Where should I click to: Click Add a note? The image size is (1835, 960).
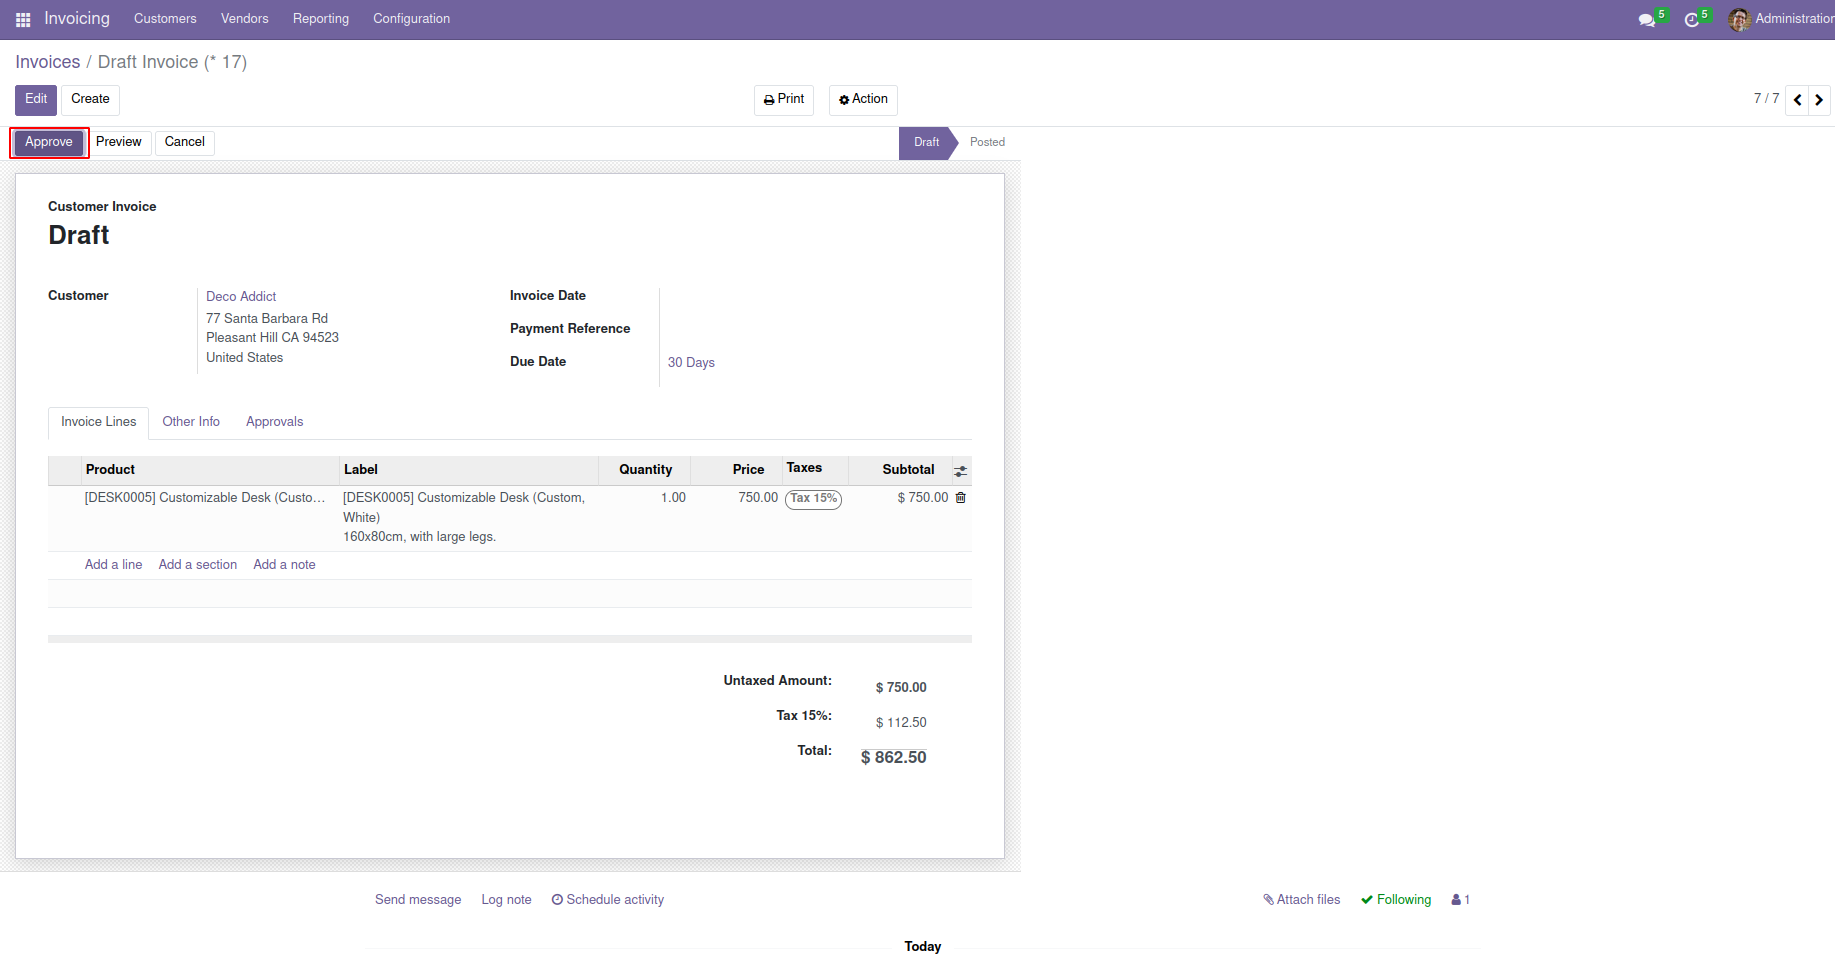pos(284,565)
